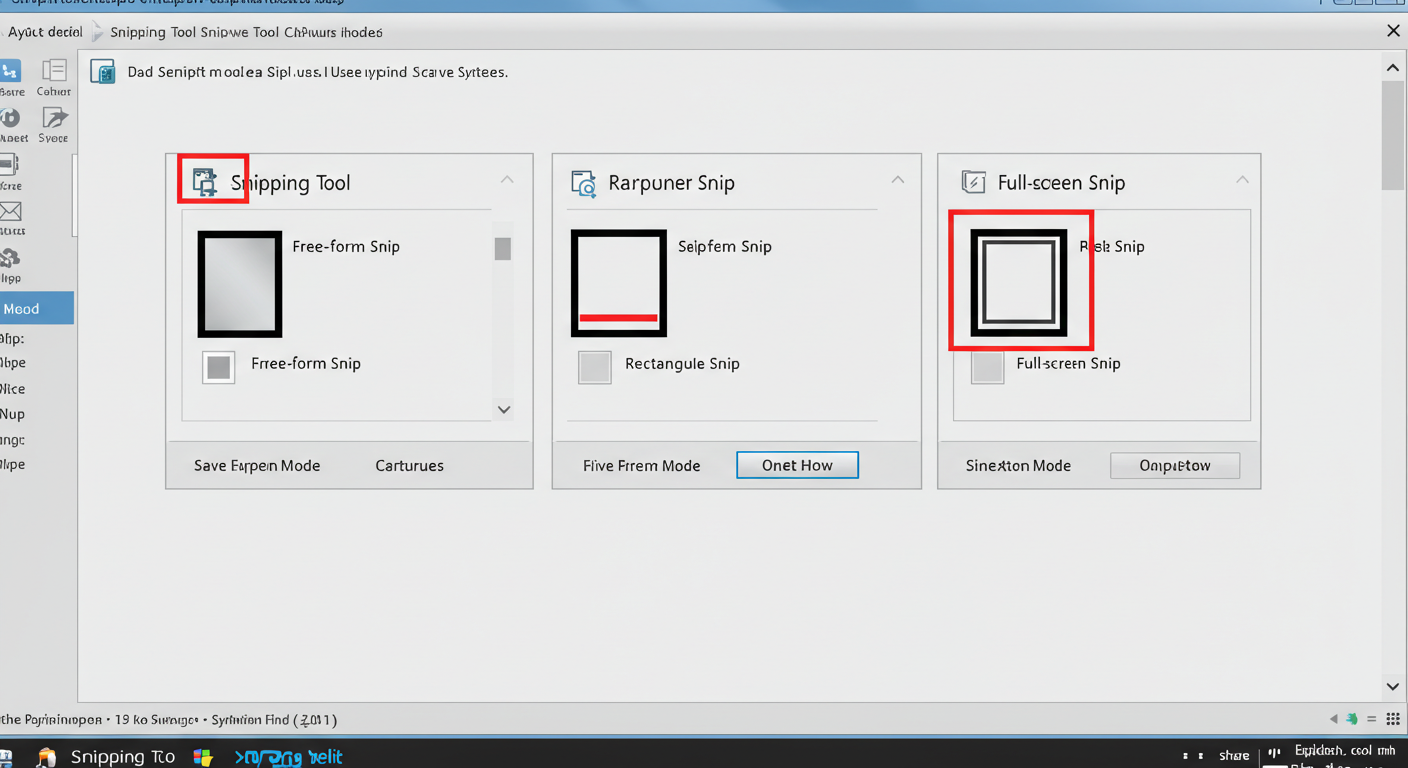Select the Aaeet sidebar icon
The width and height of the screenshot is (1408, 768).
pyautogui.click(x=10, y=118)
